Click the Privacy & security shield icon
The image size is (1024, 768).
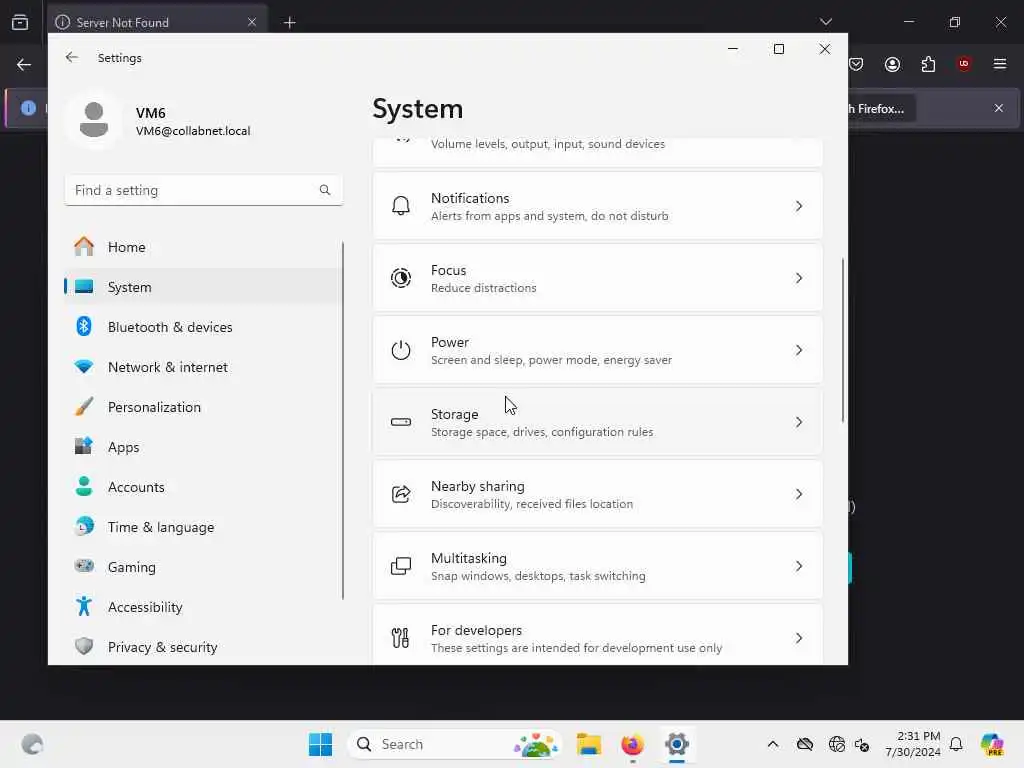click(84, 647)
